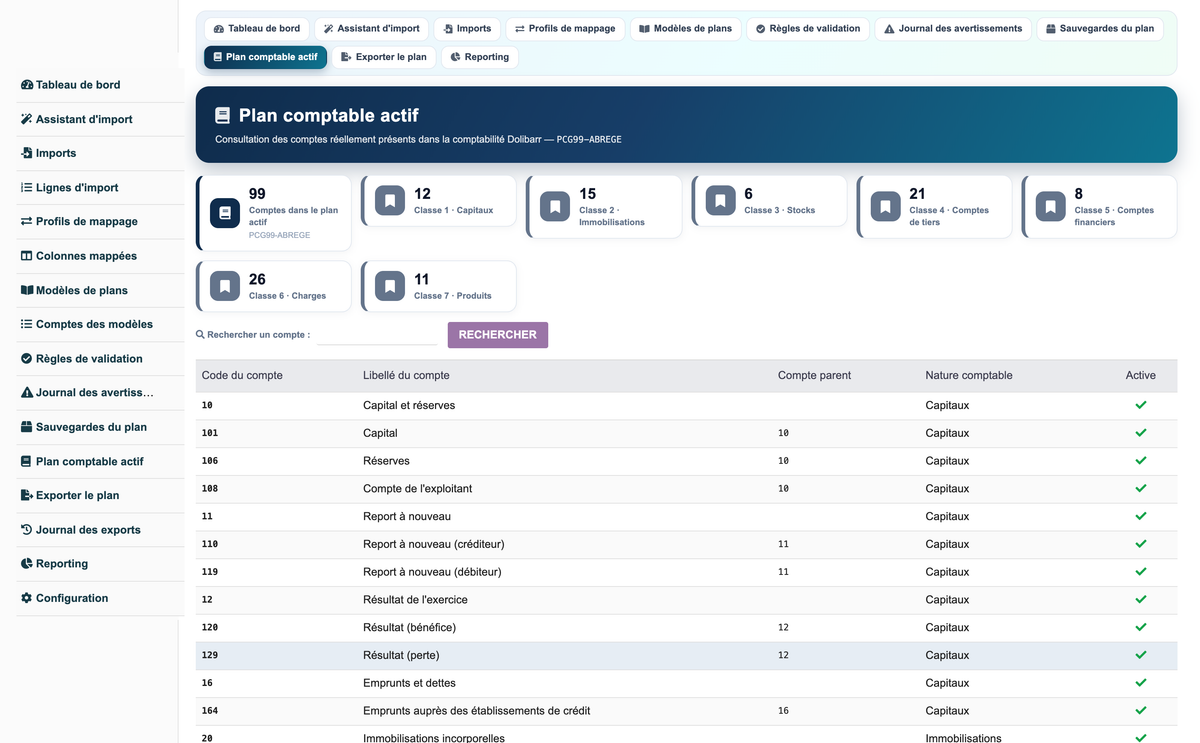1200x743 pixels.
Task: Click Emprunts et dettes row label
Action: click(409, 683)
